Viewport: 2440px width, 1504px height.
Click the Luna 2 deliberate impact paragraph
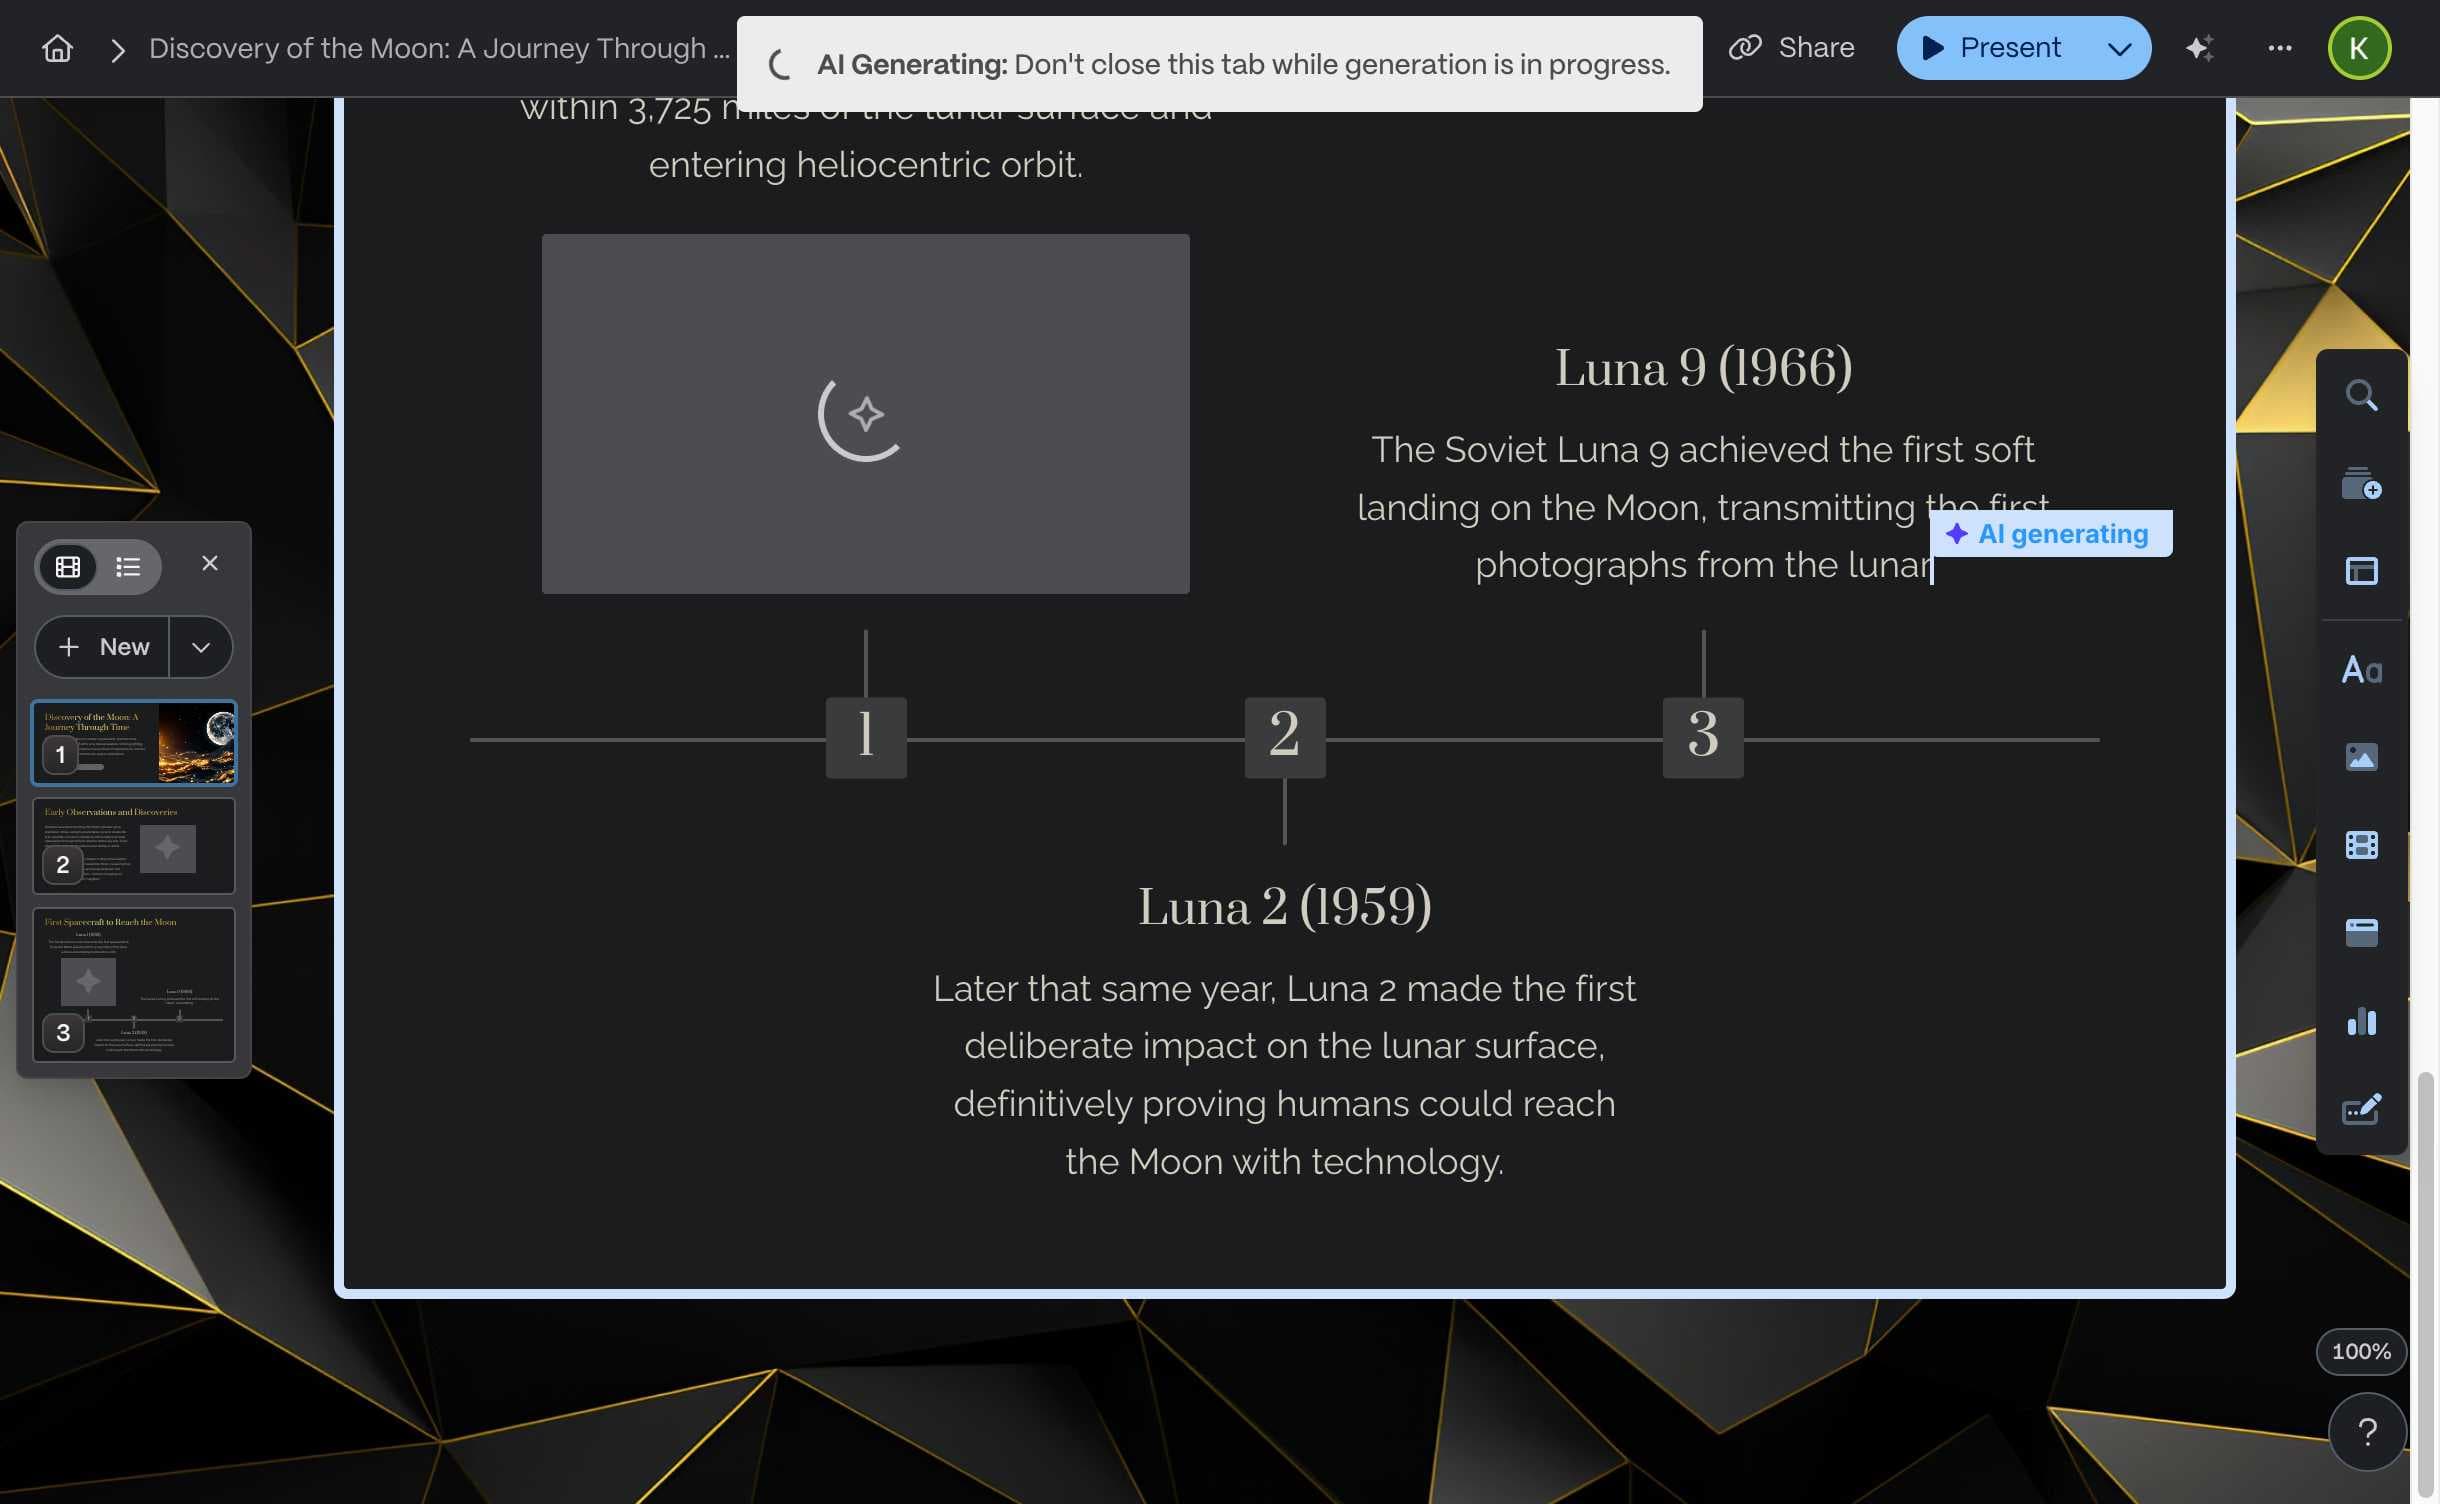click(1285, 1075)
